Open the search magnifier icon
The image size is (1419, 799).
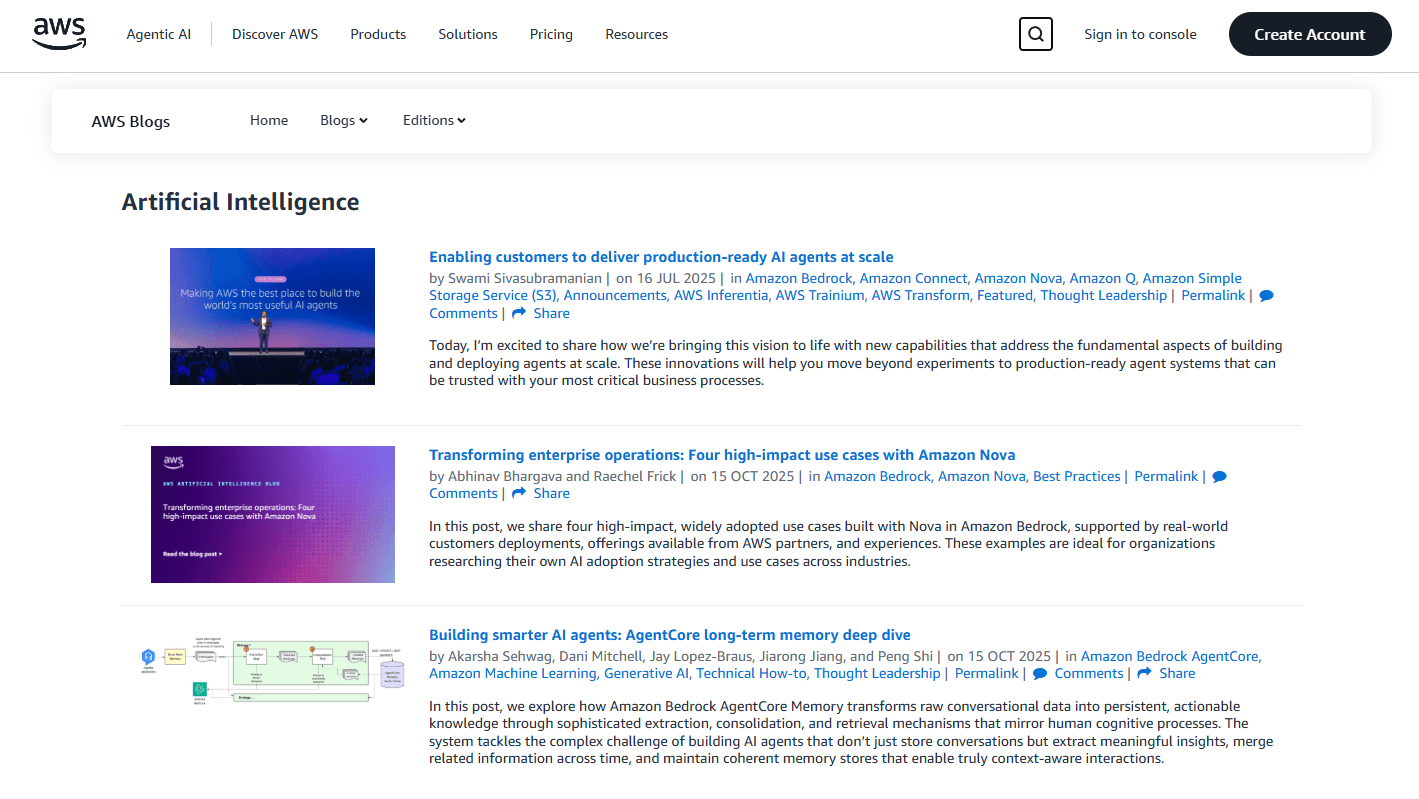point(1035,33)
